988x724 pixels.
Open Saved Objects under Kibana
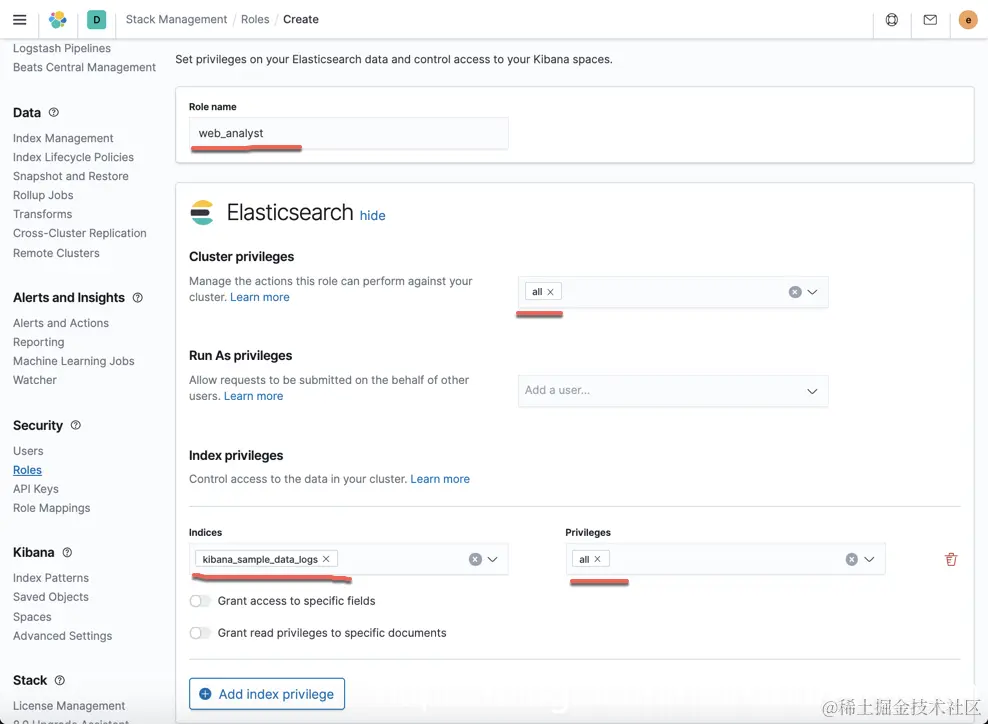[x=51, y=597]
